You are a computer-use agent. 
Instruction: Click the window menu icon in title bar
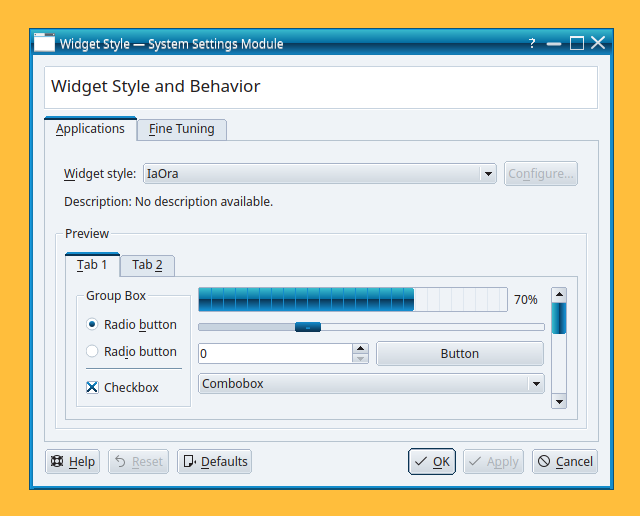point(44,42)
